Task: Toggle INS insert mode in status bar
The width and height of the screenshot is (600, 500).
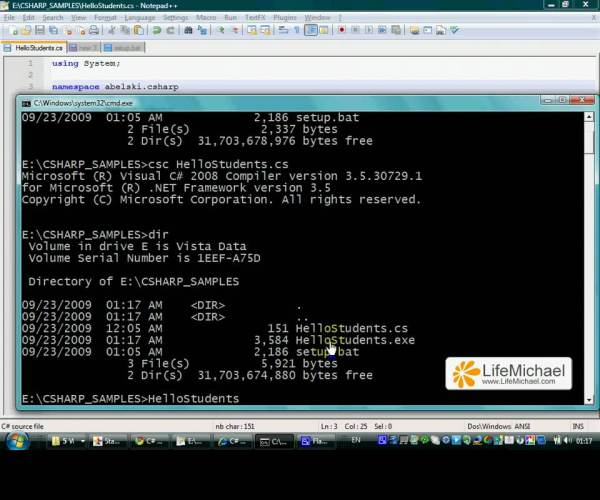Action: pos(578,426)
